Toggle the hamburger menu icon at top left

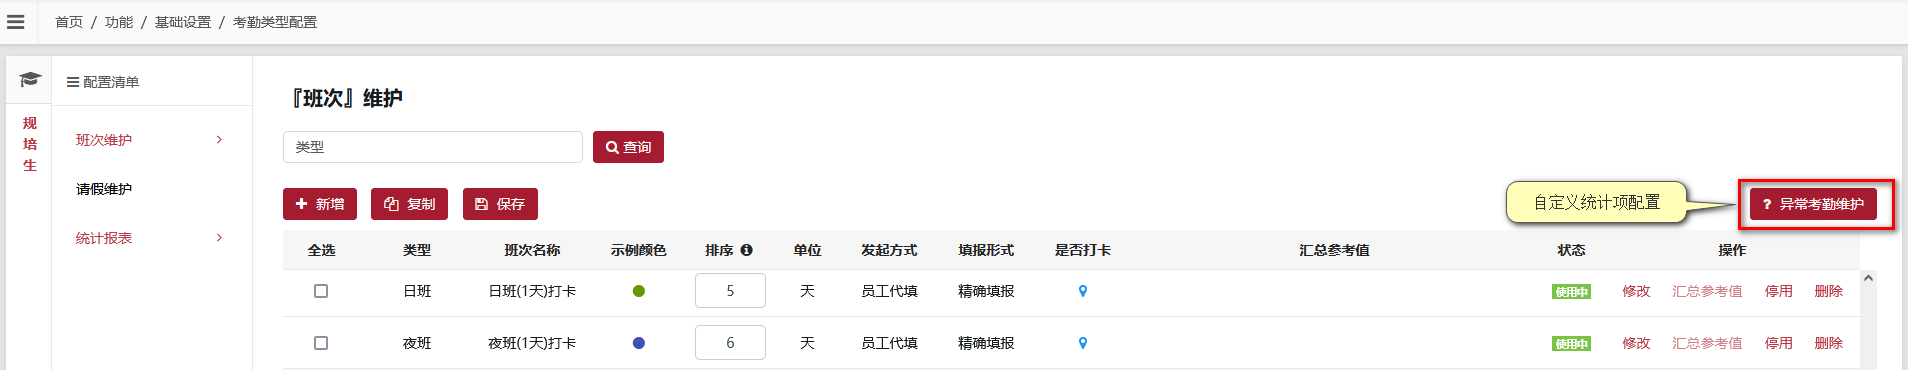pyautogui.click(x=16, y=21)
